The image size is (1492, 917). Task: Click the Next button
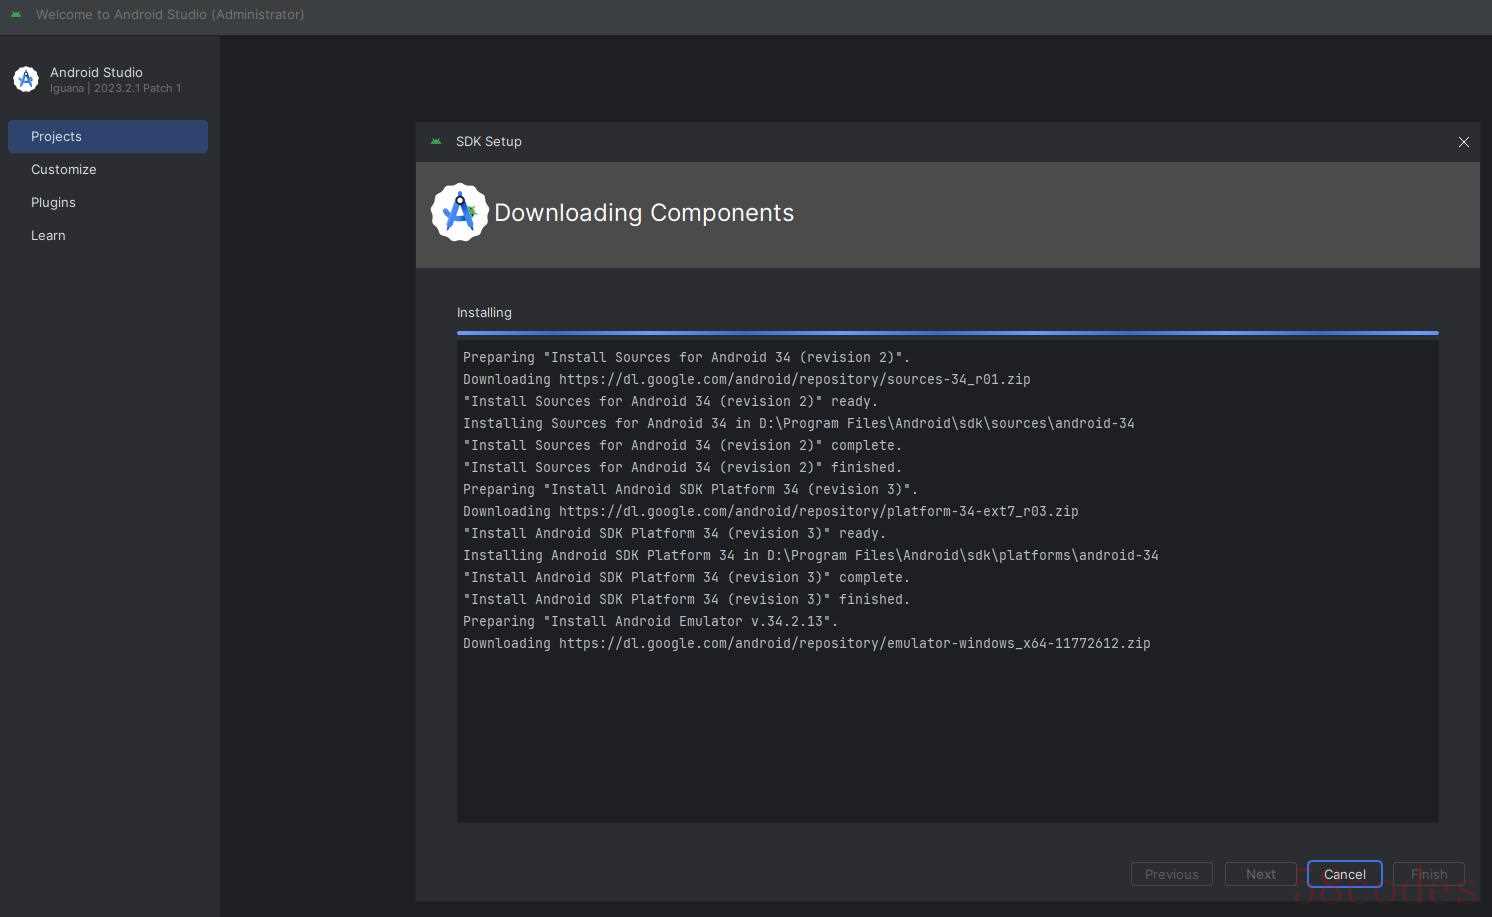[1260, 874]
